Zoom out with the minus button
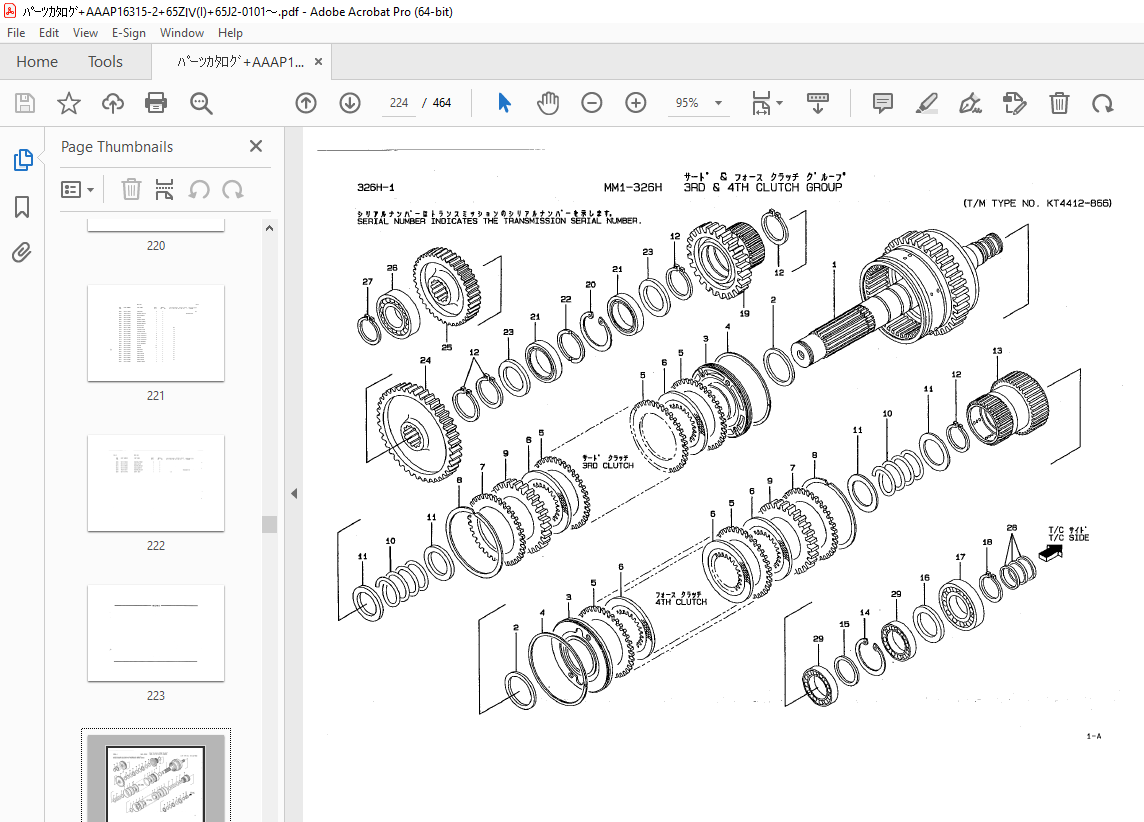The image size is (1144, 822). (x=592, y=103)
